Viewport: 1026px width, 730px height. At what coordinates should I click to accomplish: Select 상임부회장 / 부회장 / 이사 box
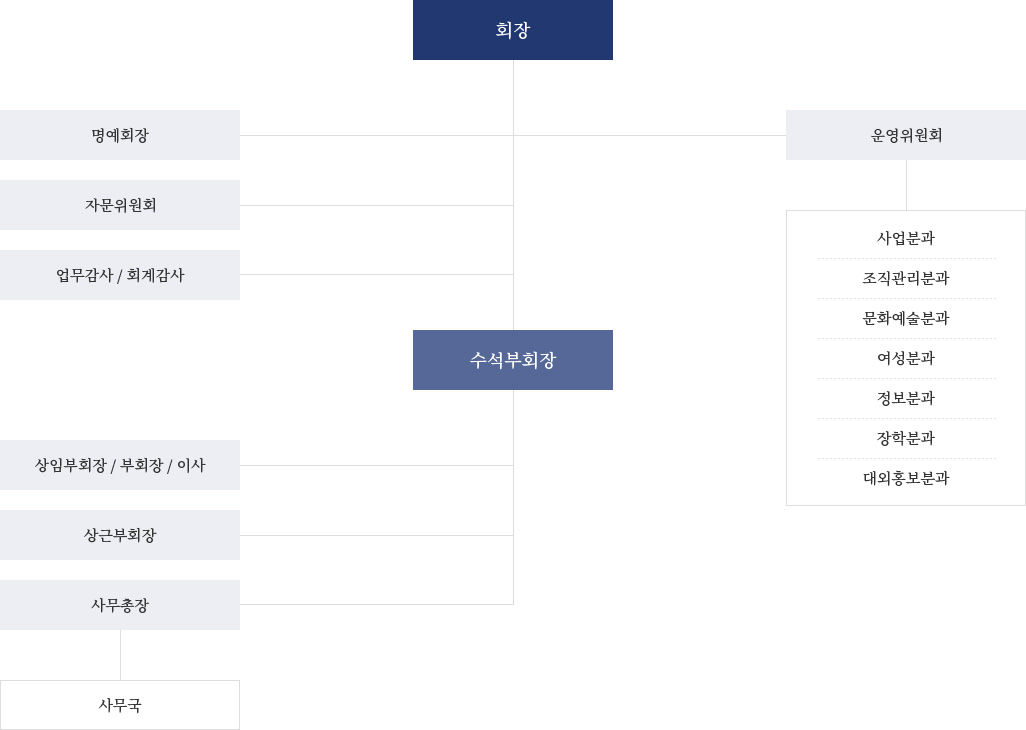[120, 466]
